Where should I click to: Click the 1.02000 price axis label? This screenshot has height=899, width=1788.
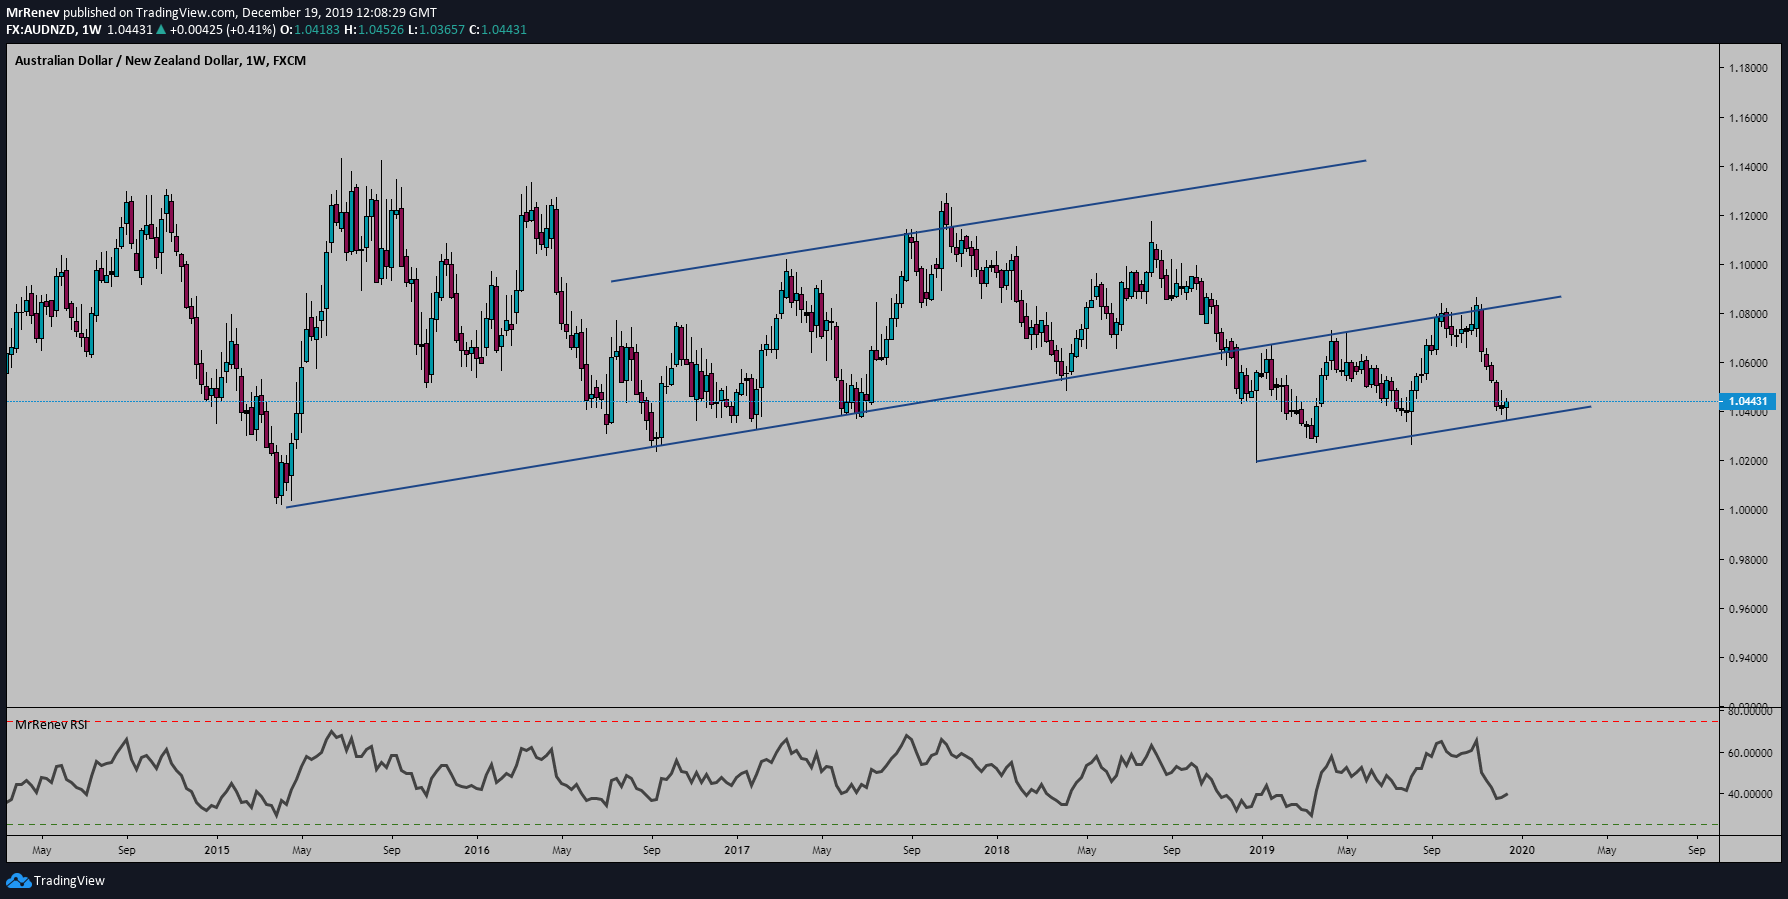1748,461
